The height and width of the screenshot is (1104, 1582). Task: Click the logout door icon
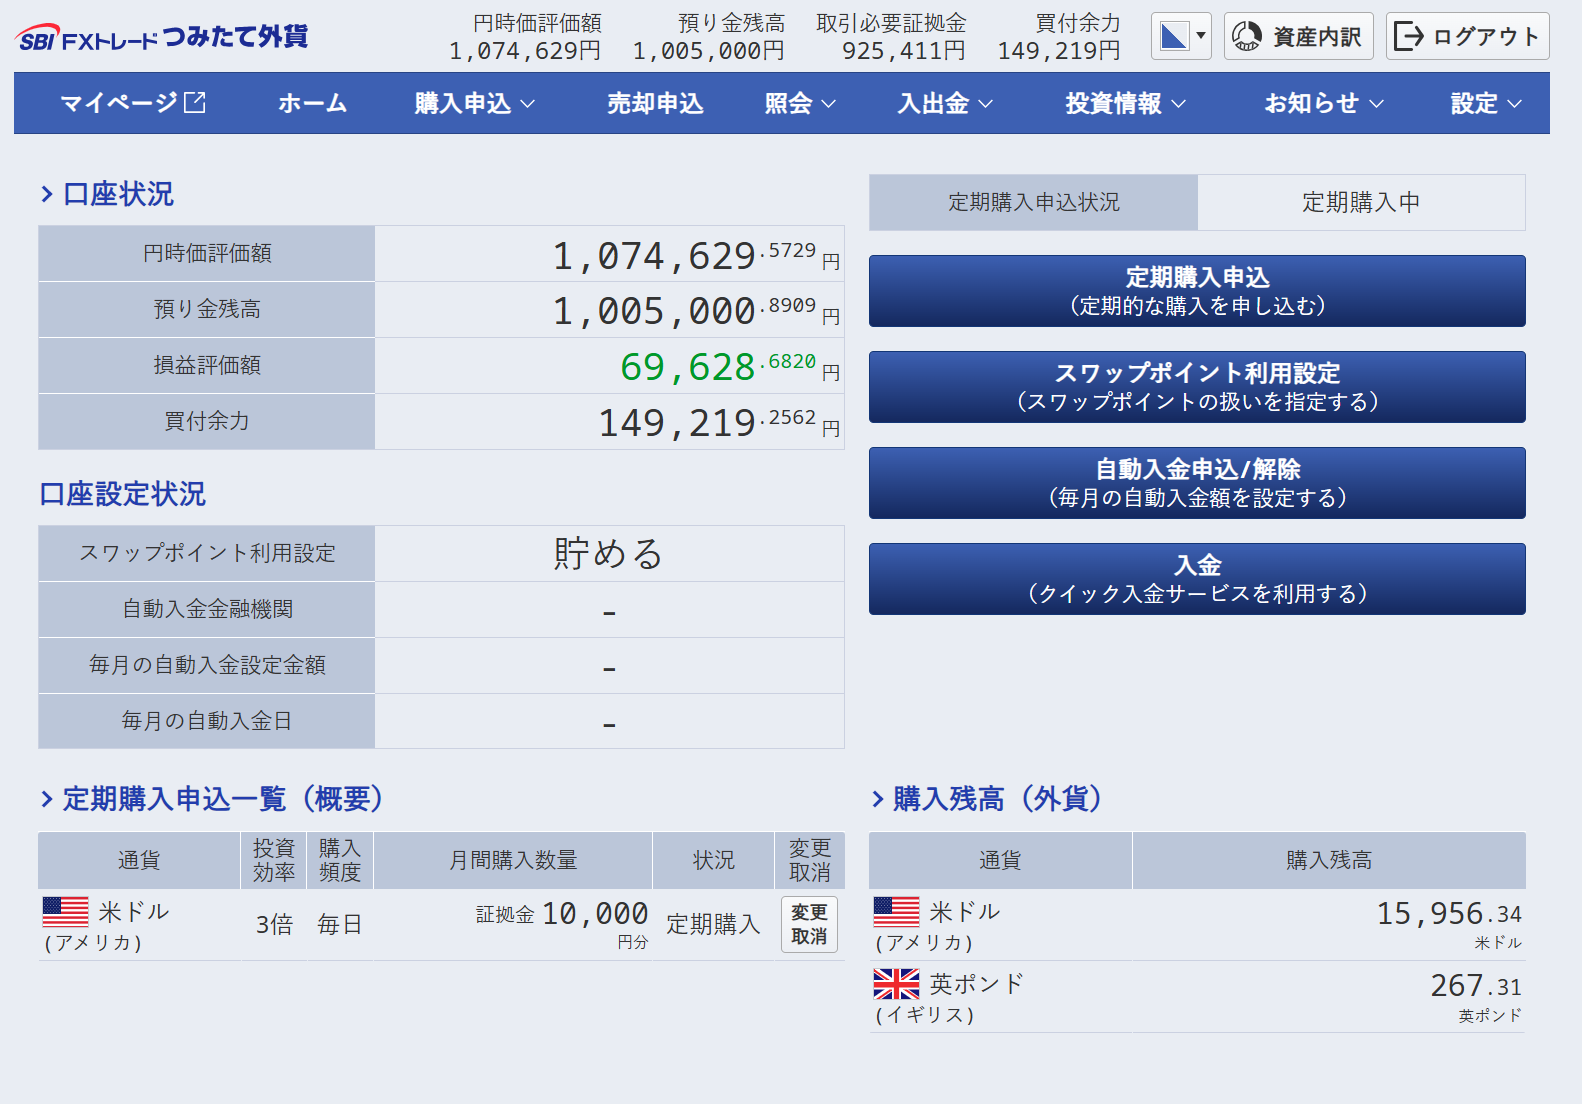[x=1408, y=37]
